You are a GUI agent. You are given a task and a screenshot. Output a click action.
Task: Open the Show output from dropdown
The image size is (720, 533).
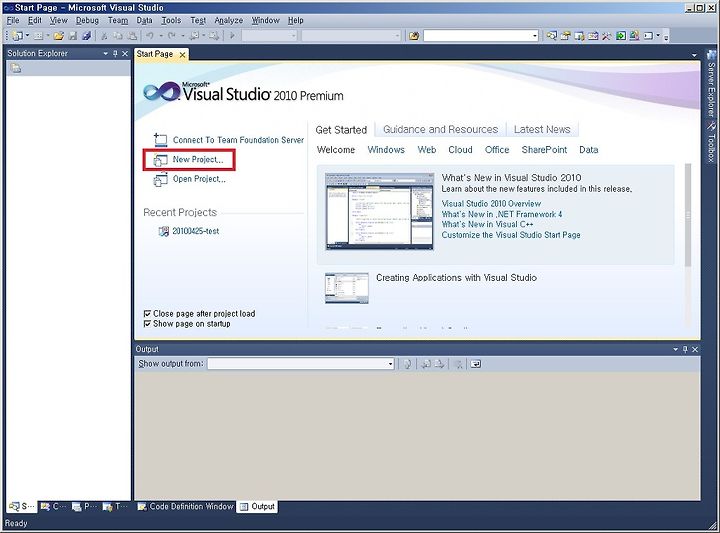pos(390,364)
